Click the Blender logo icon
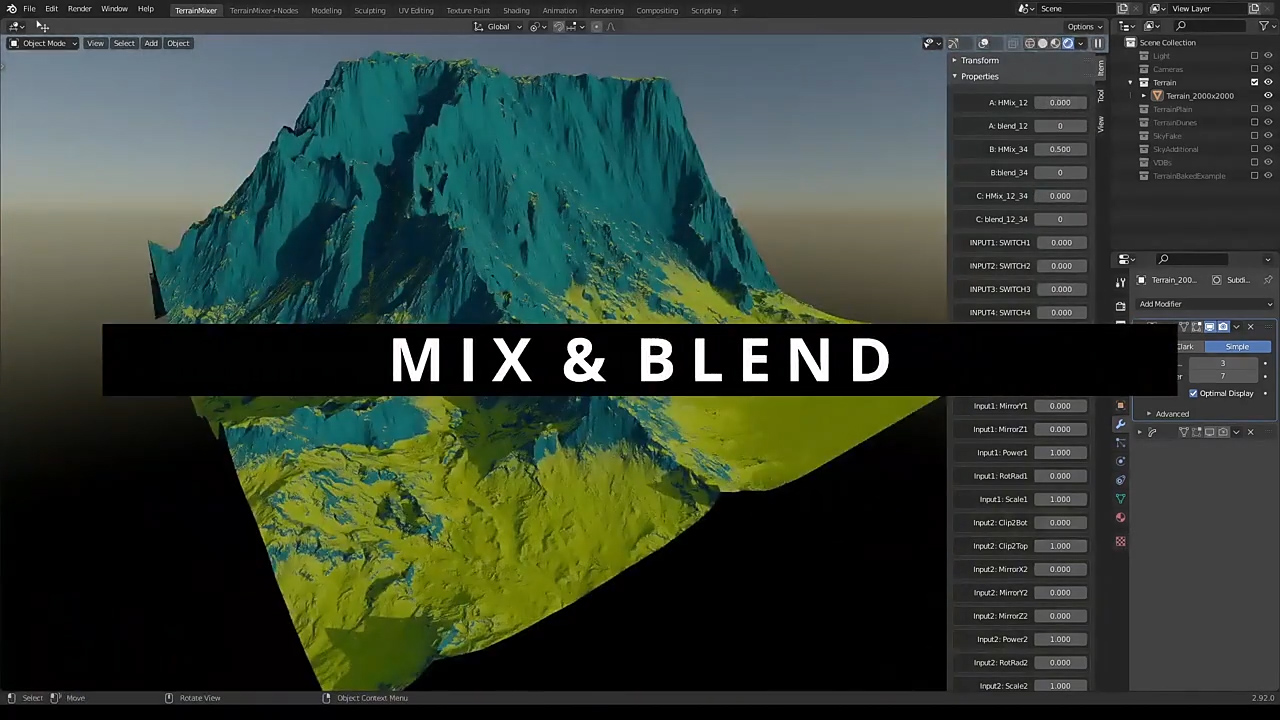 click(11, 9)
